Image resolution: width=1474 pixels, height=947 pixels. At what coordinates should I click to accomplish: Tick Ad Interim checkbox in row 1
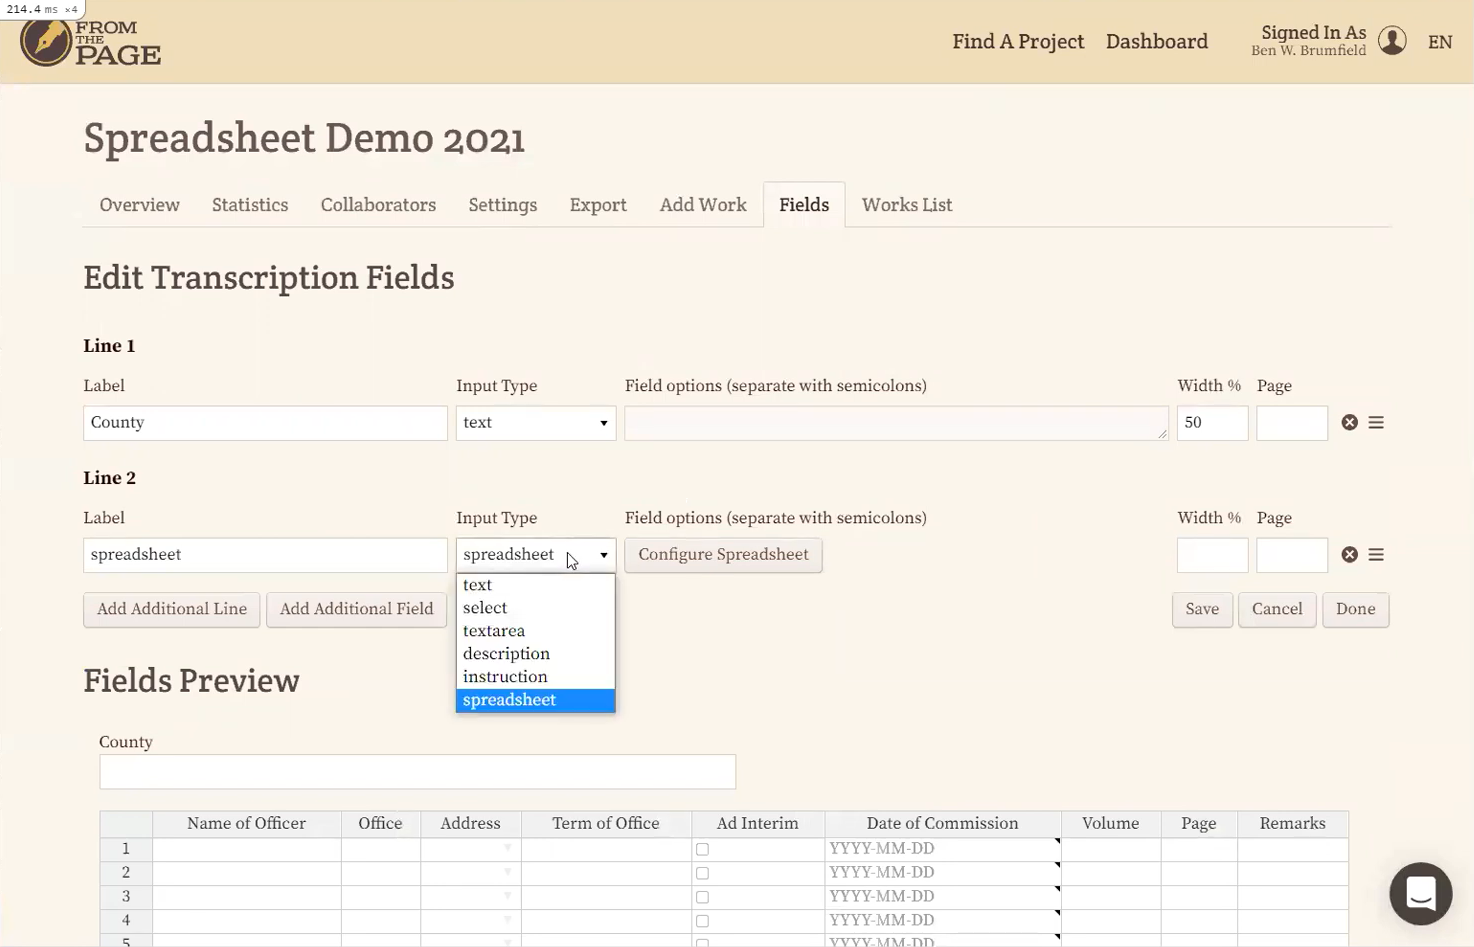(x=702, y=849)
